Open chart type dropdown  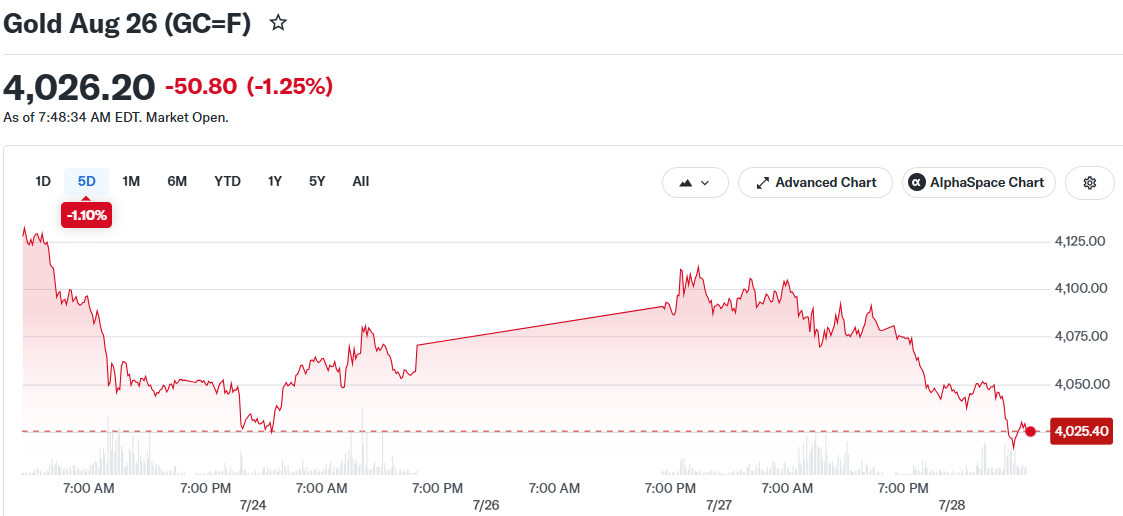[x=695, y=183]
